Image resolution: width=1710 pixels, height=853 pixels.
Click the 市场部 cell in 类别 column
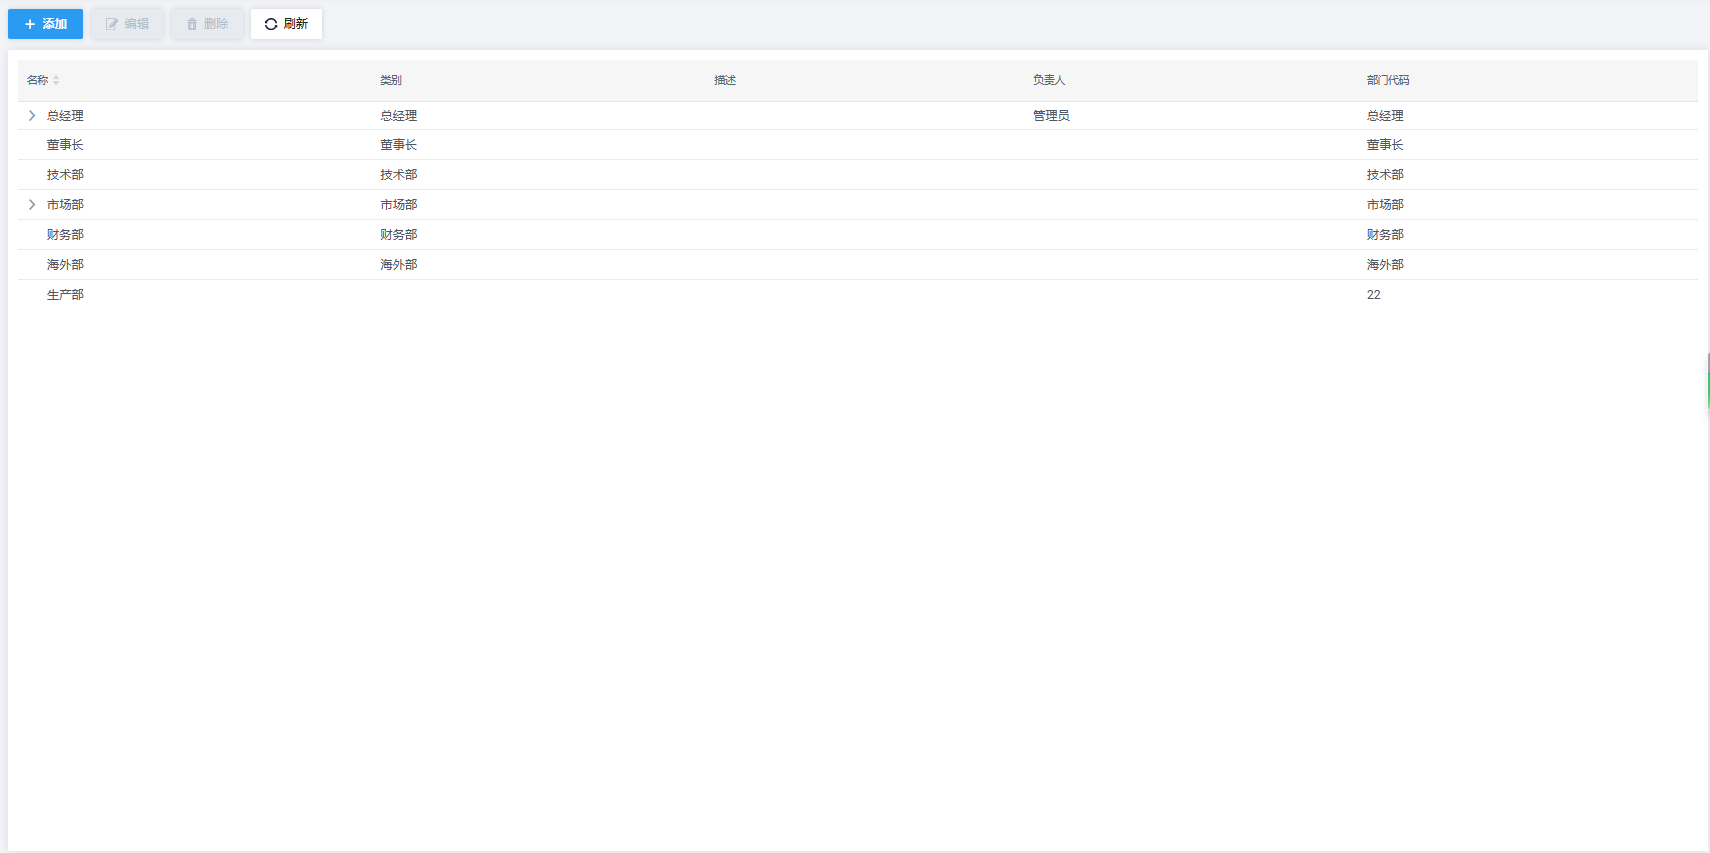coord(398,205)
